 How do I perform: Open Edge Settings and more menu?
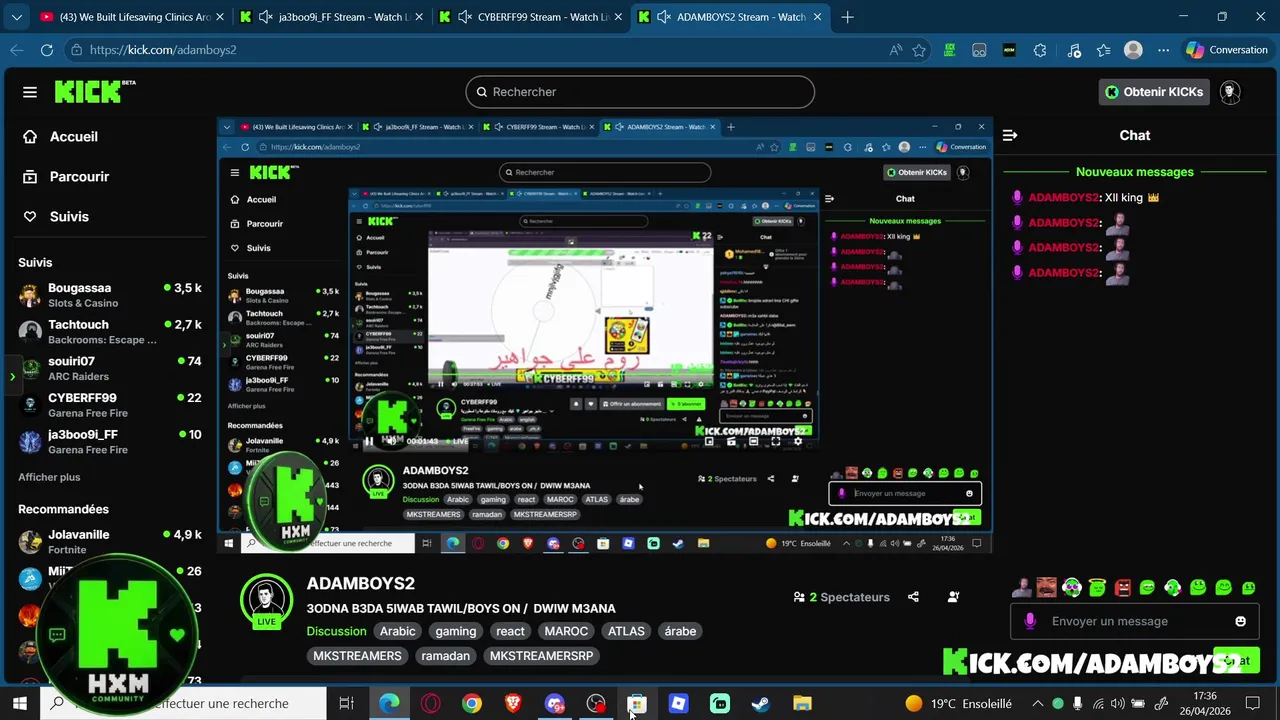tap(1163, 50)
